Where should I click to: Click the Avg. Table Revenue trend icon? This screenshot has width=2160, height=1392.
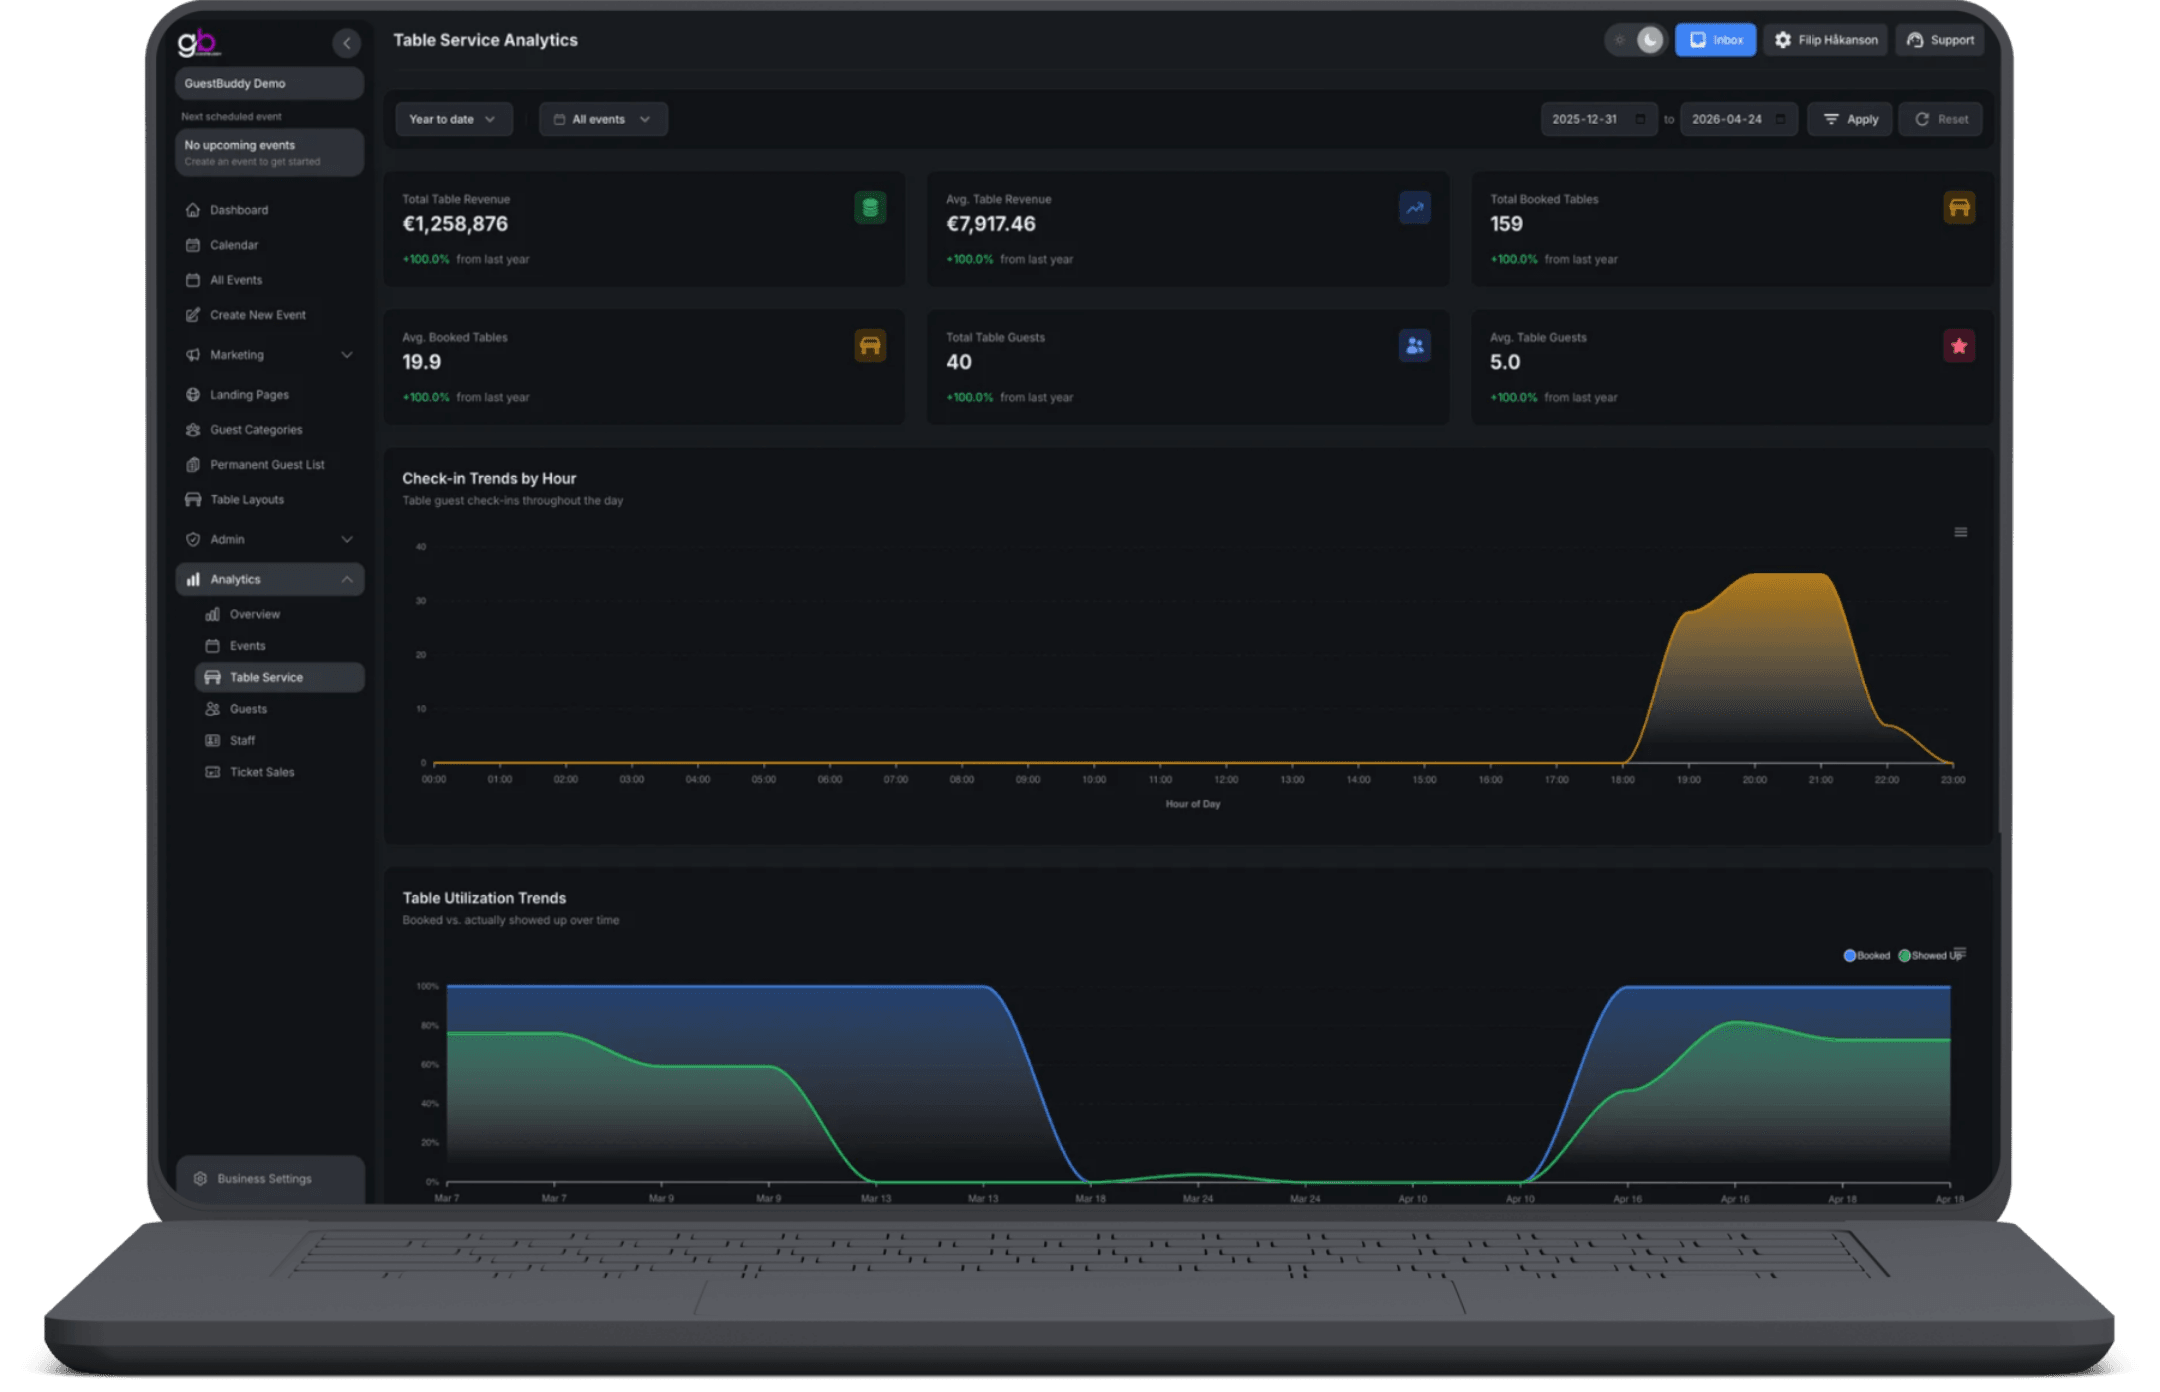(x=1414, y=208)
